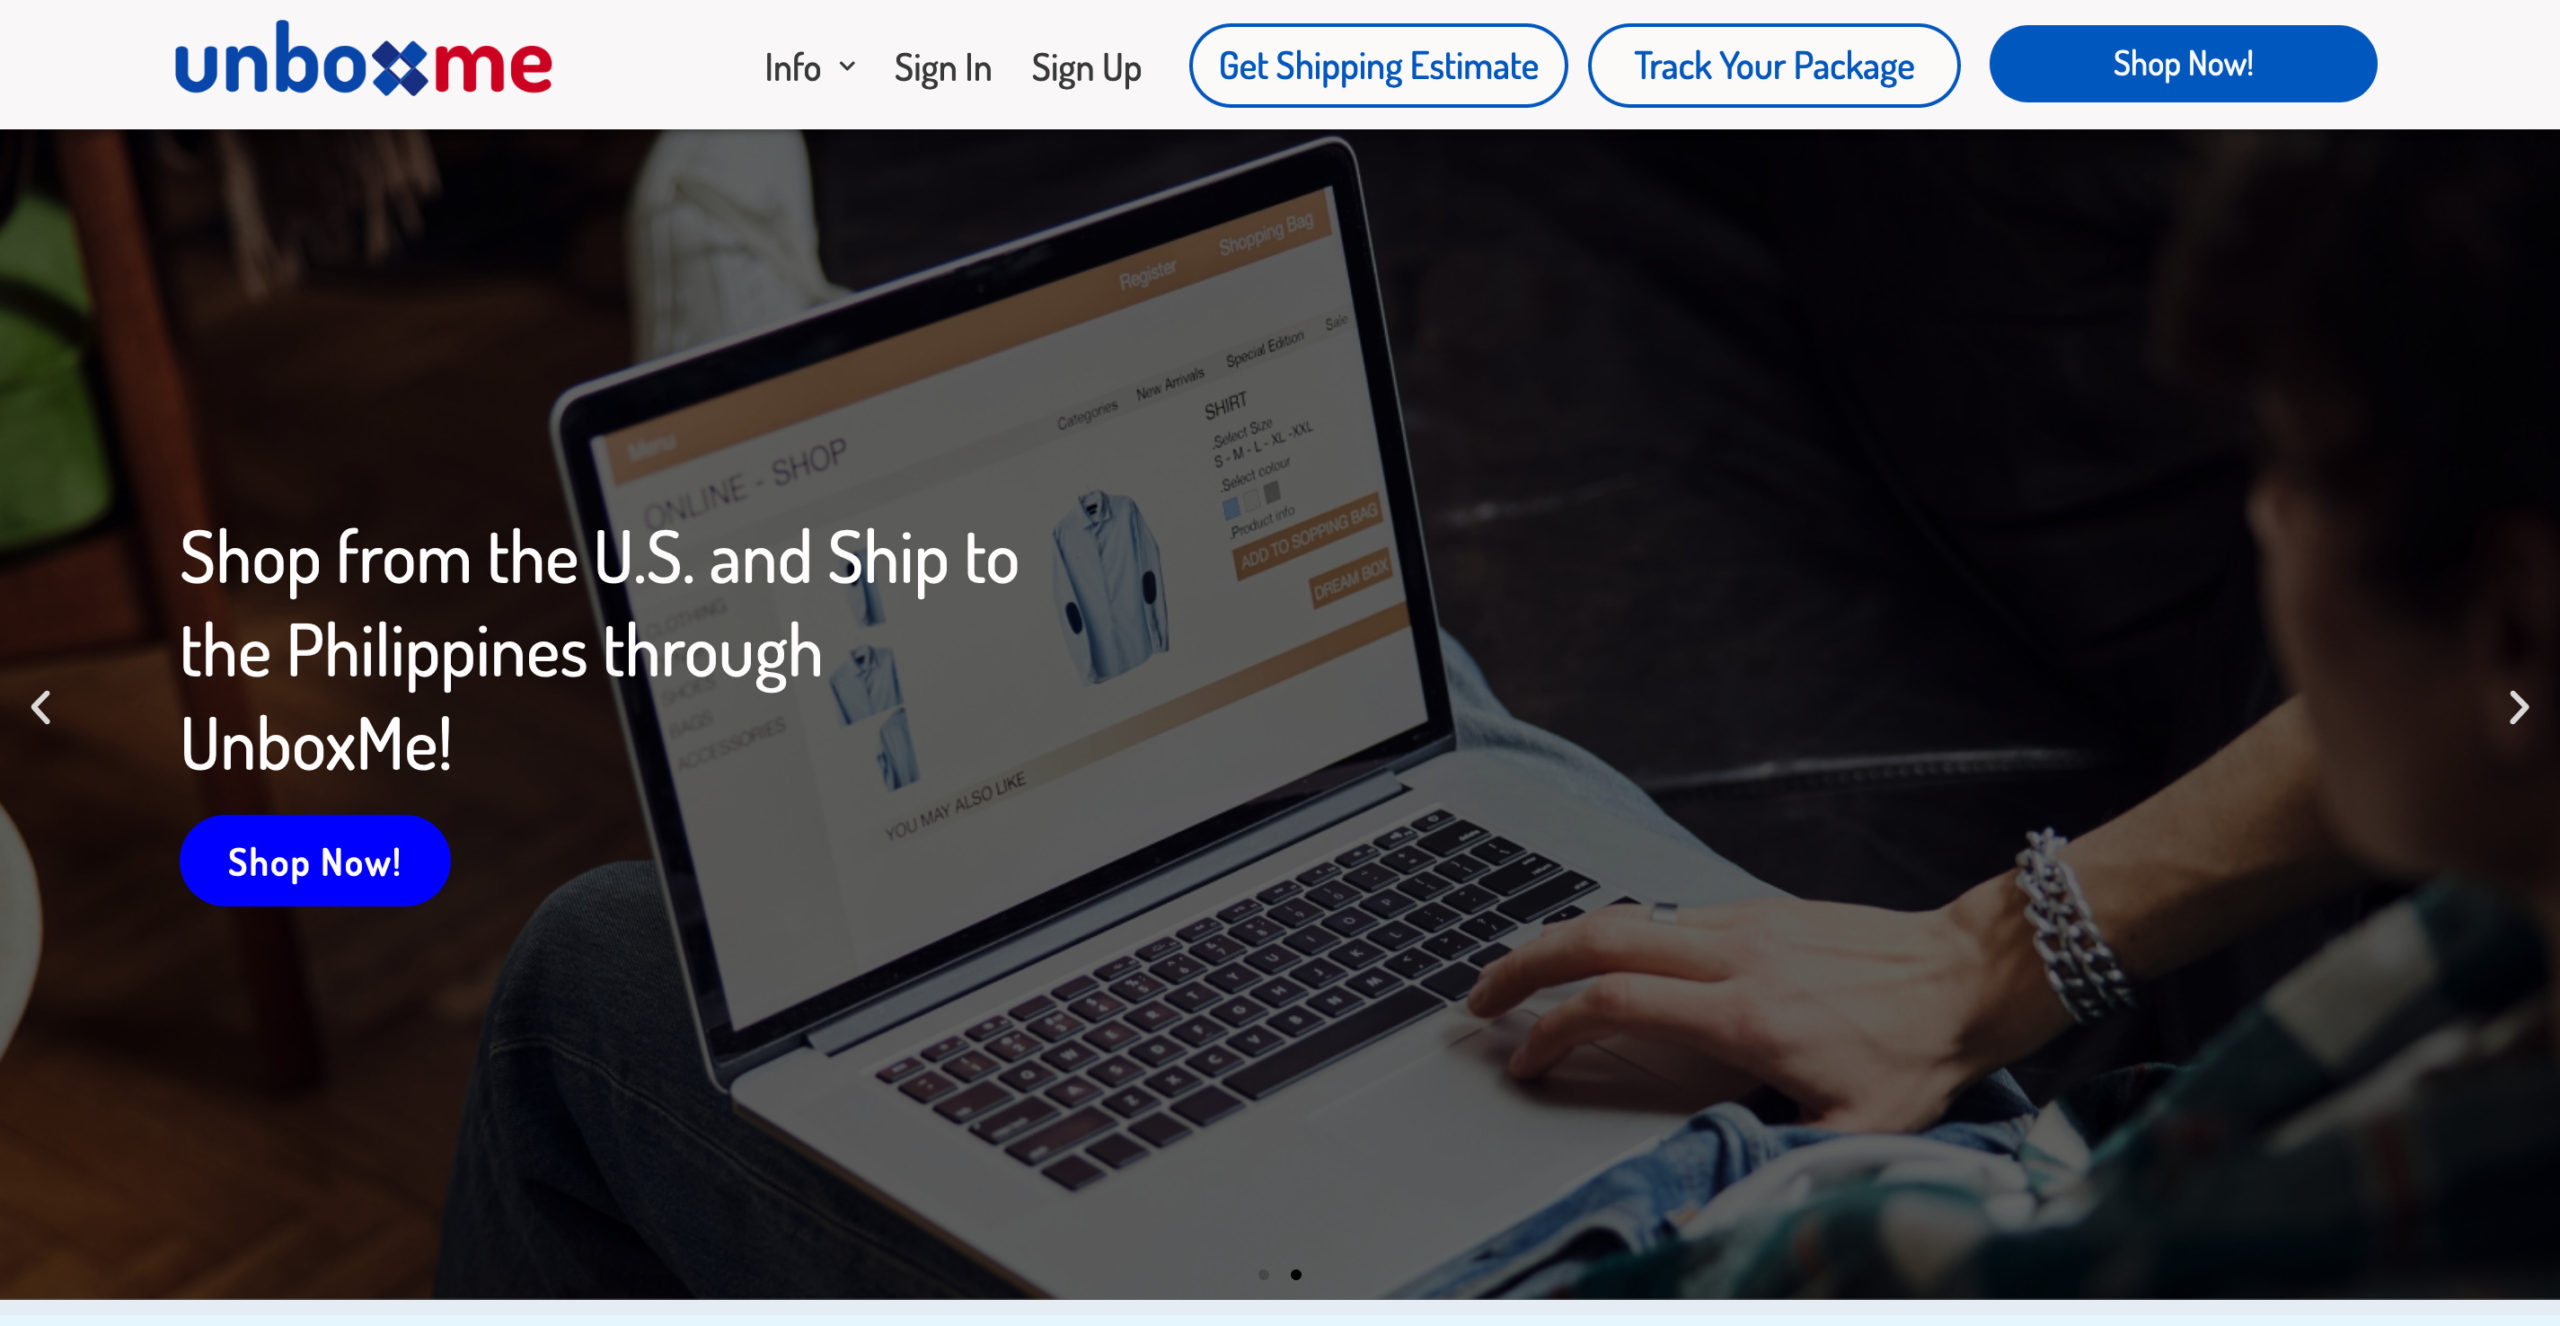Click the unboxme logo
This screenshot has height=1326, width=2560.
pos(363,60)
